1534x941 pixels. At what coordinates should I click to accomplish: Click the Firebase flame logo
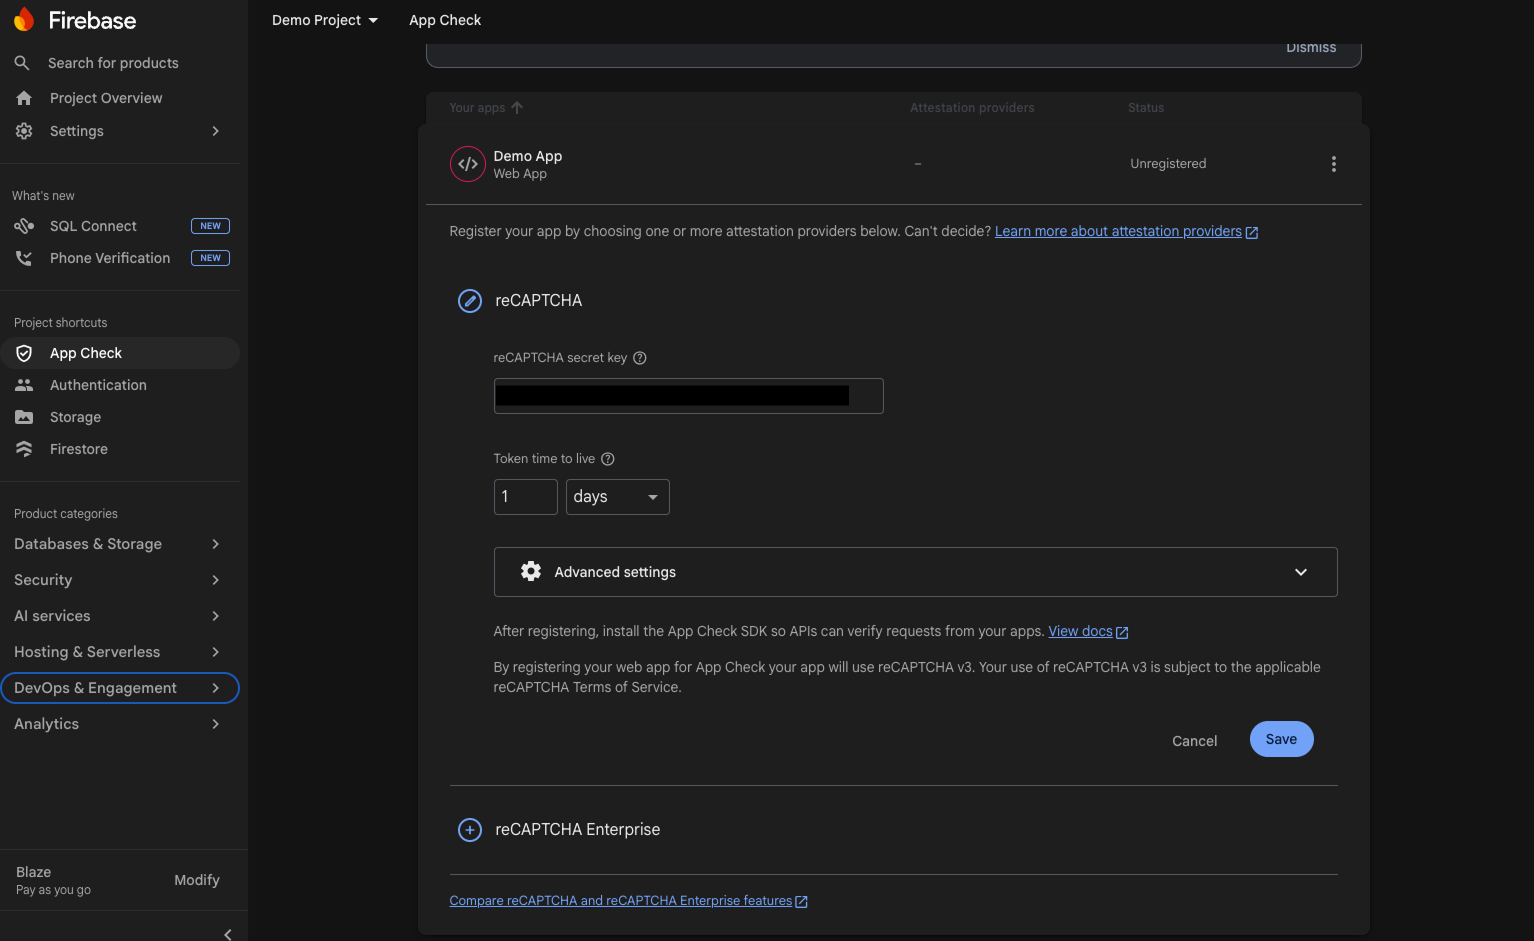click(24, 20)
